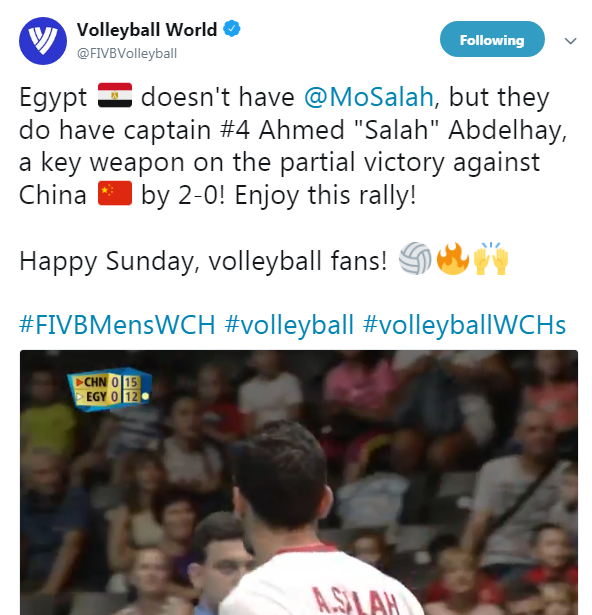
Task: Click the @FIVBVolleyball handle
Action: click(127, 53)
